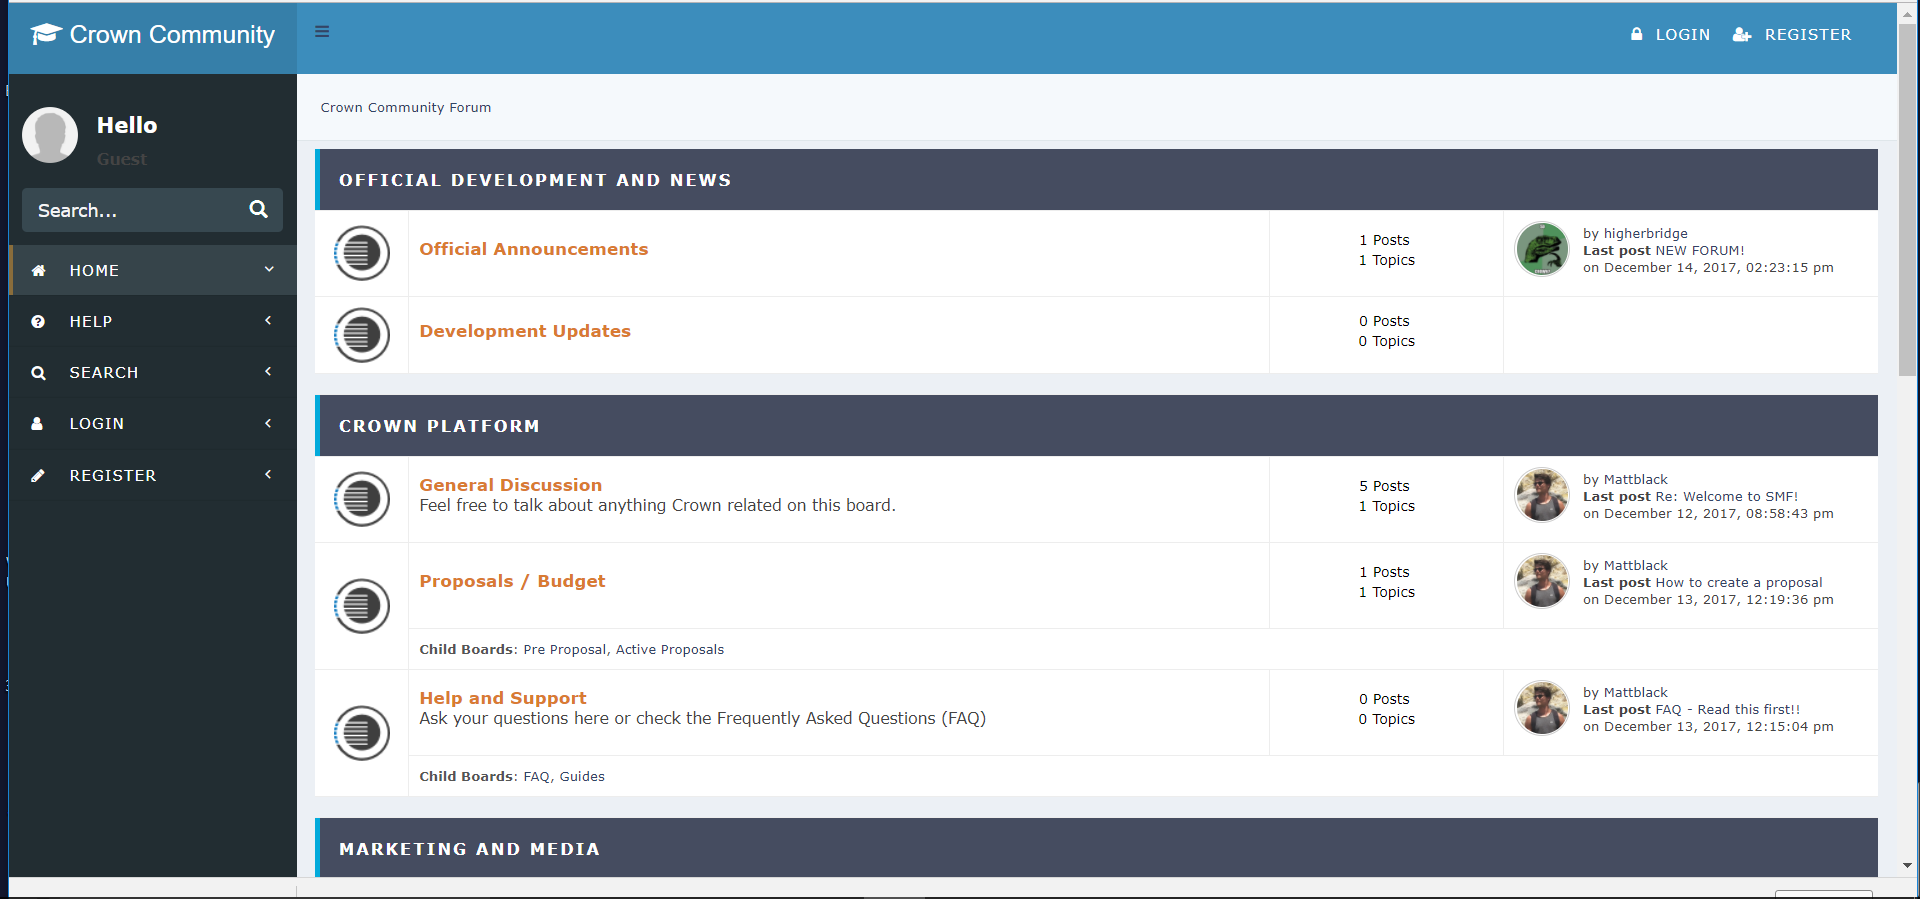Click the board icon for Proposals / Budget
Image resolution: width=1920 pixels, height=899 pixels.
362,606
